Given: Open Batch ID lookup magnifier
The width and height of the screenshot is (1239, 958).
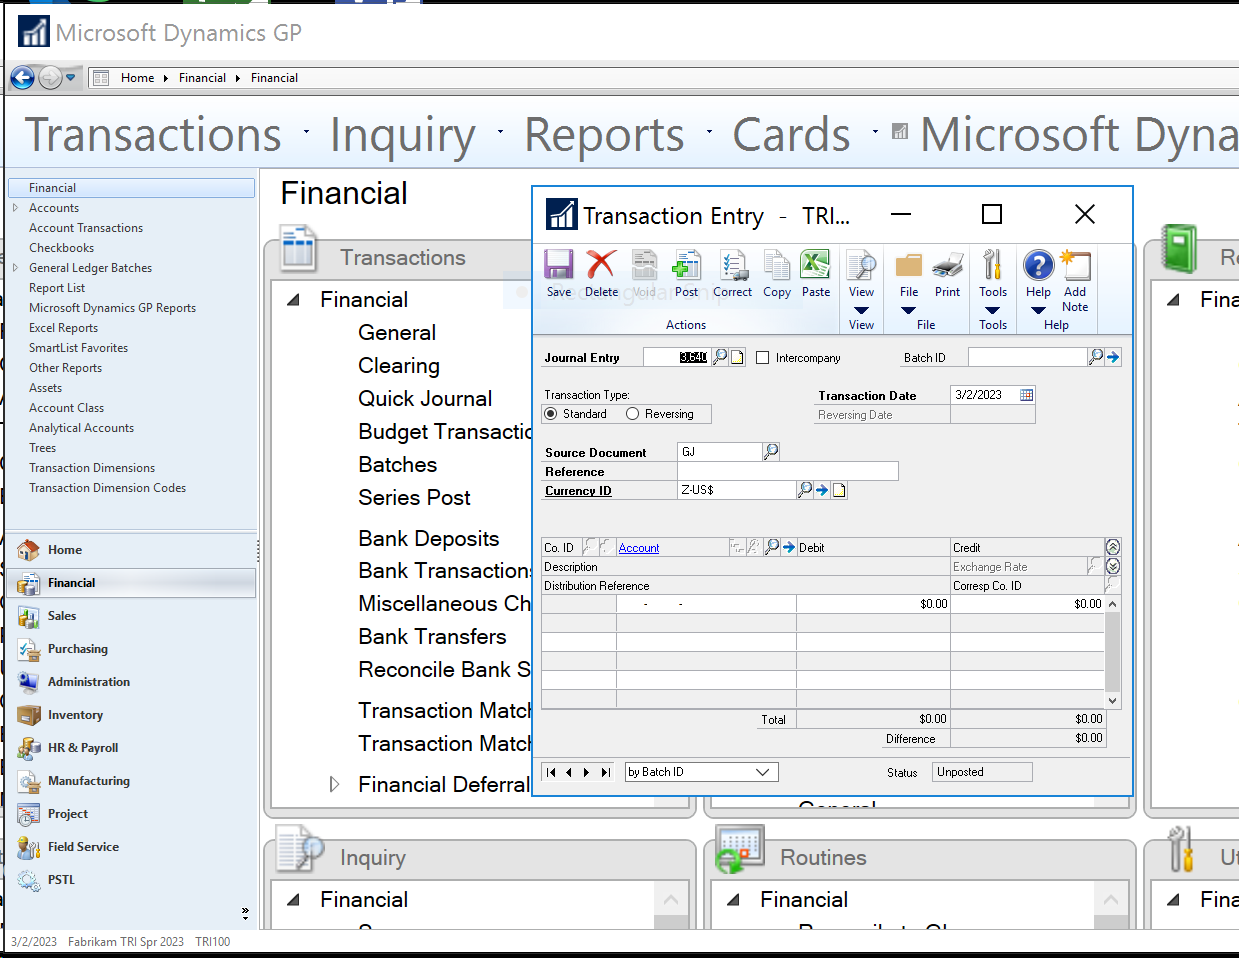Looking at the screenshot, I should click(x=1096, y=357).
